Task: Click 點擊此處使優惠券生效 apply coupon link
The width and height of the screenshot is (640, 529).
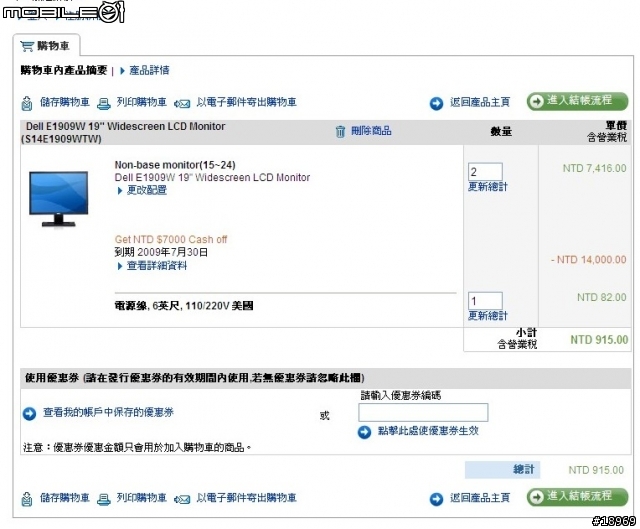Action: pos(428,431)
